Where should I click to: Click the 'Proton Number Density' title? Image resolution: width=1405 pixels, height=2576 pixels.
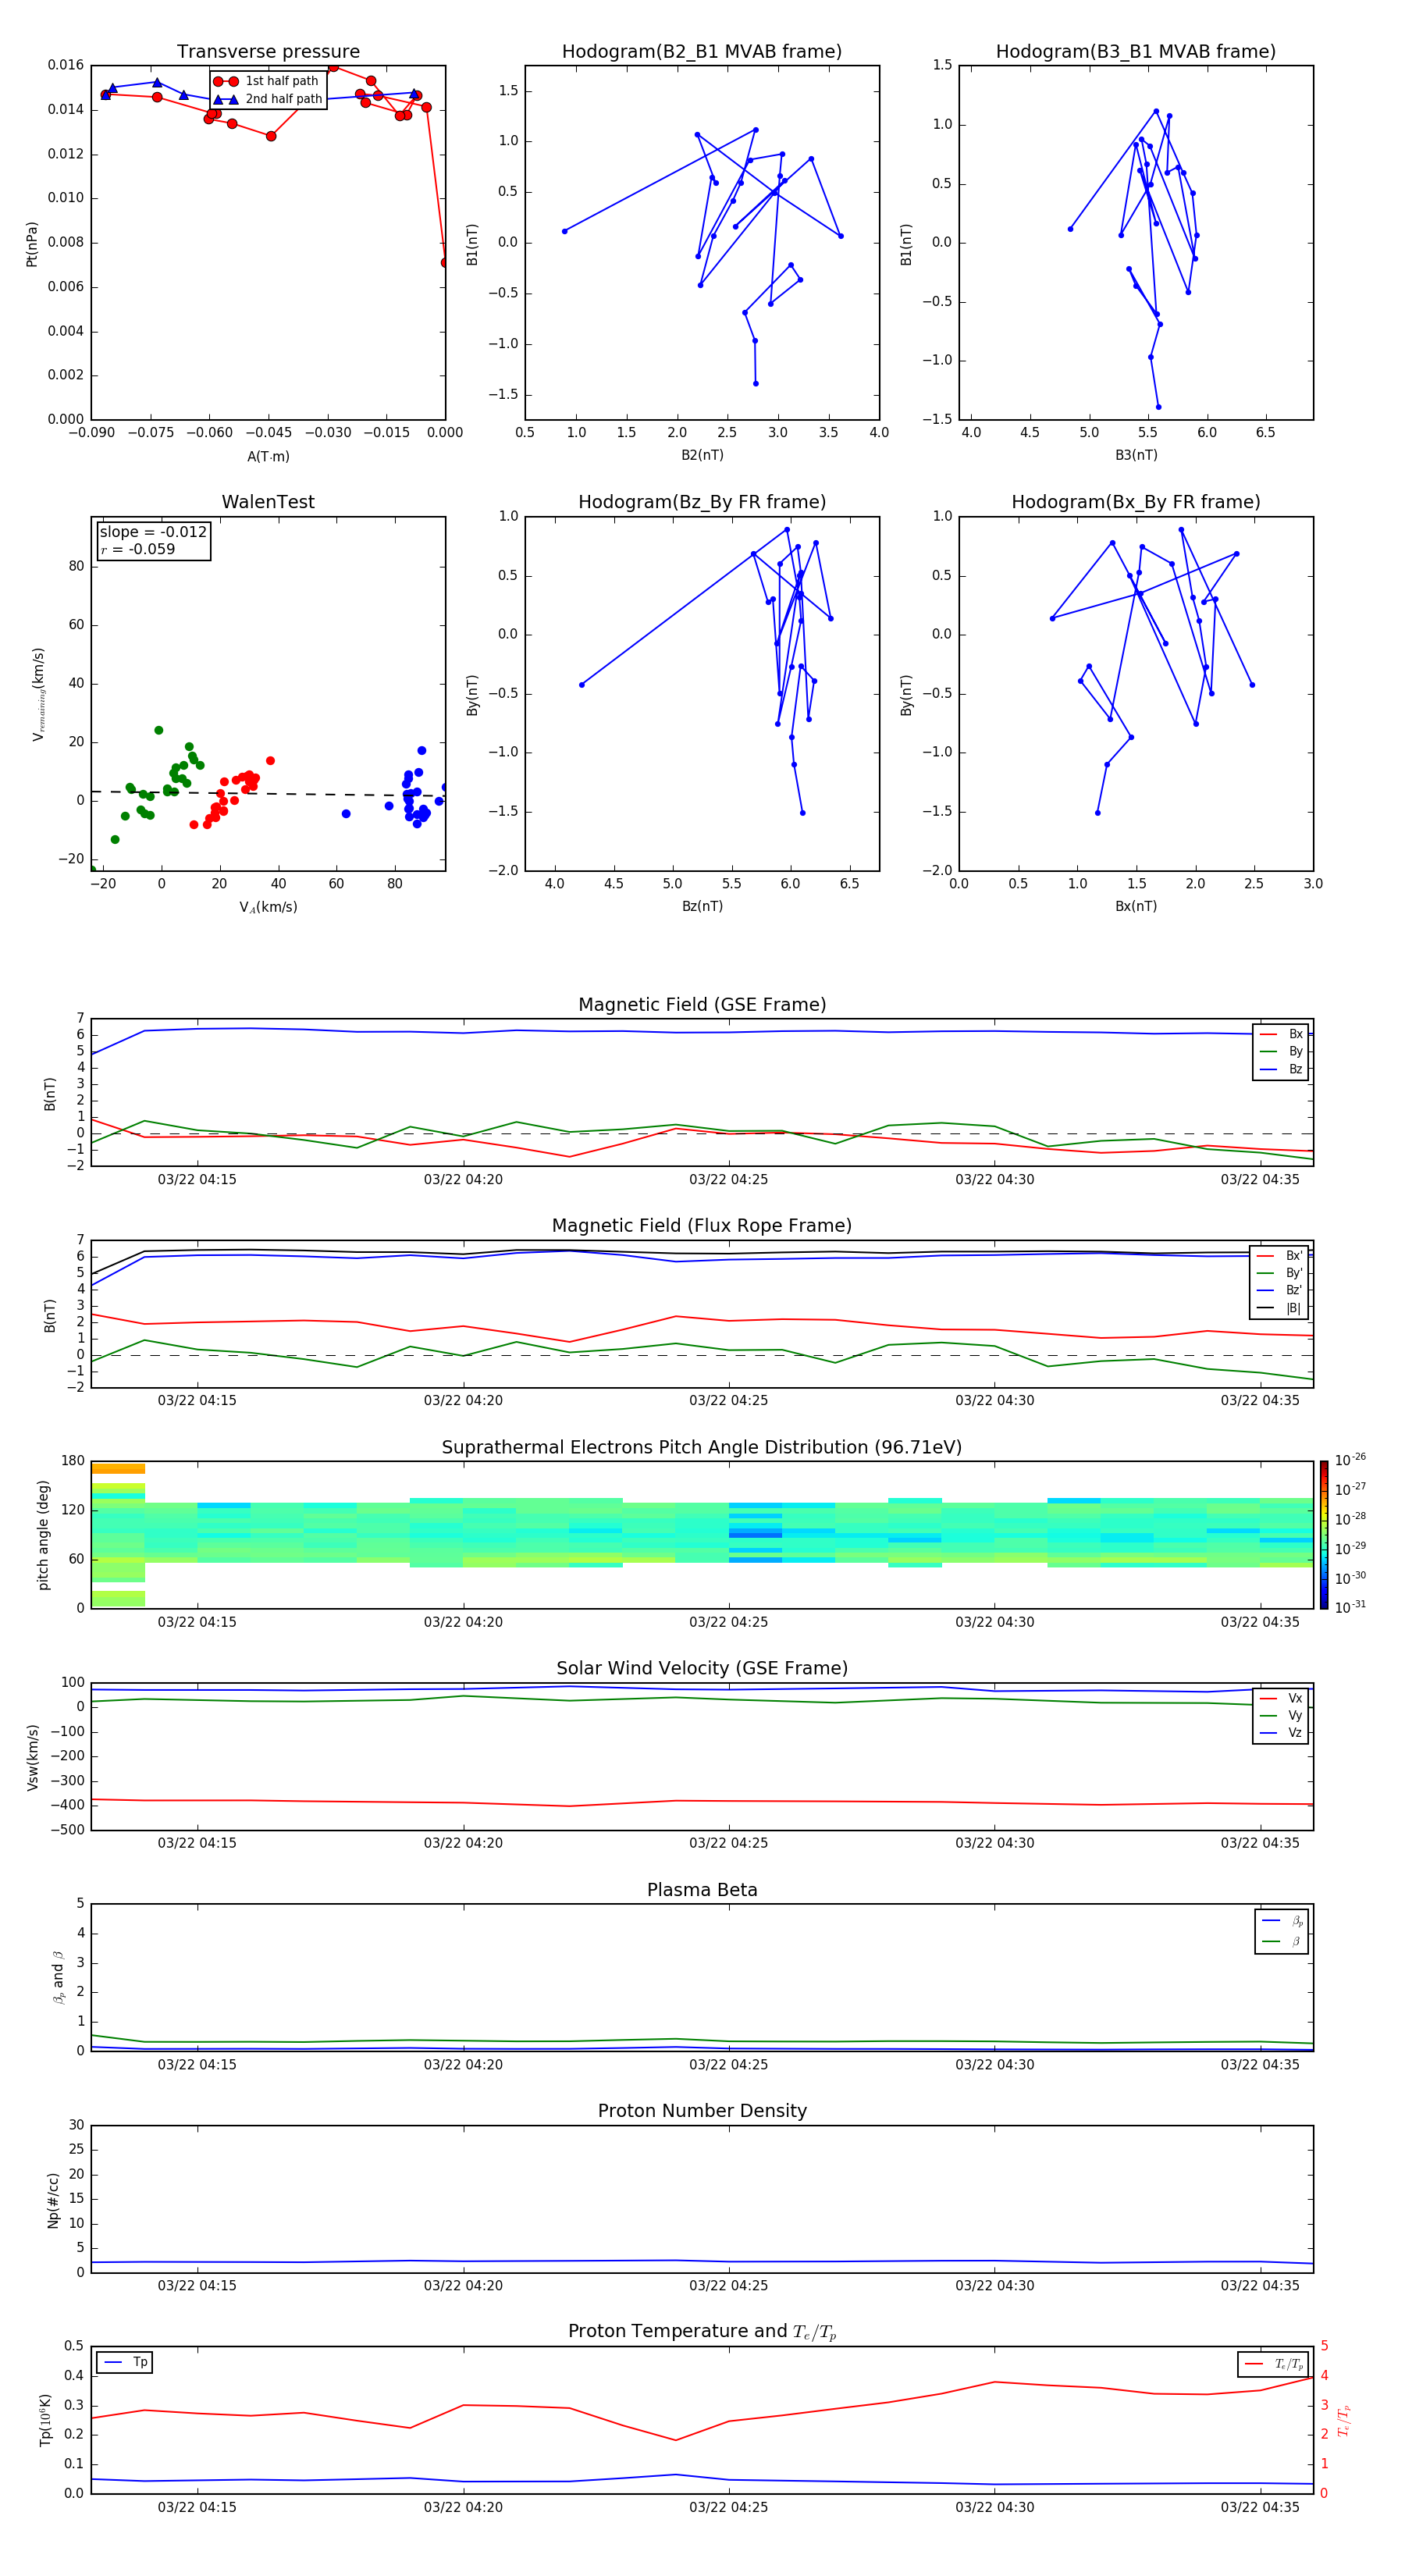pyautogui.click(x=702, y=2111)
